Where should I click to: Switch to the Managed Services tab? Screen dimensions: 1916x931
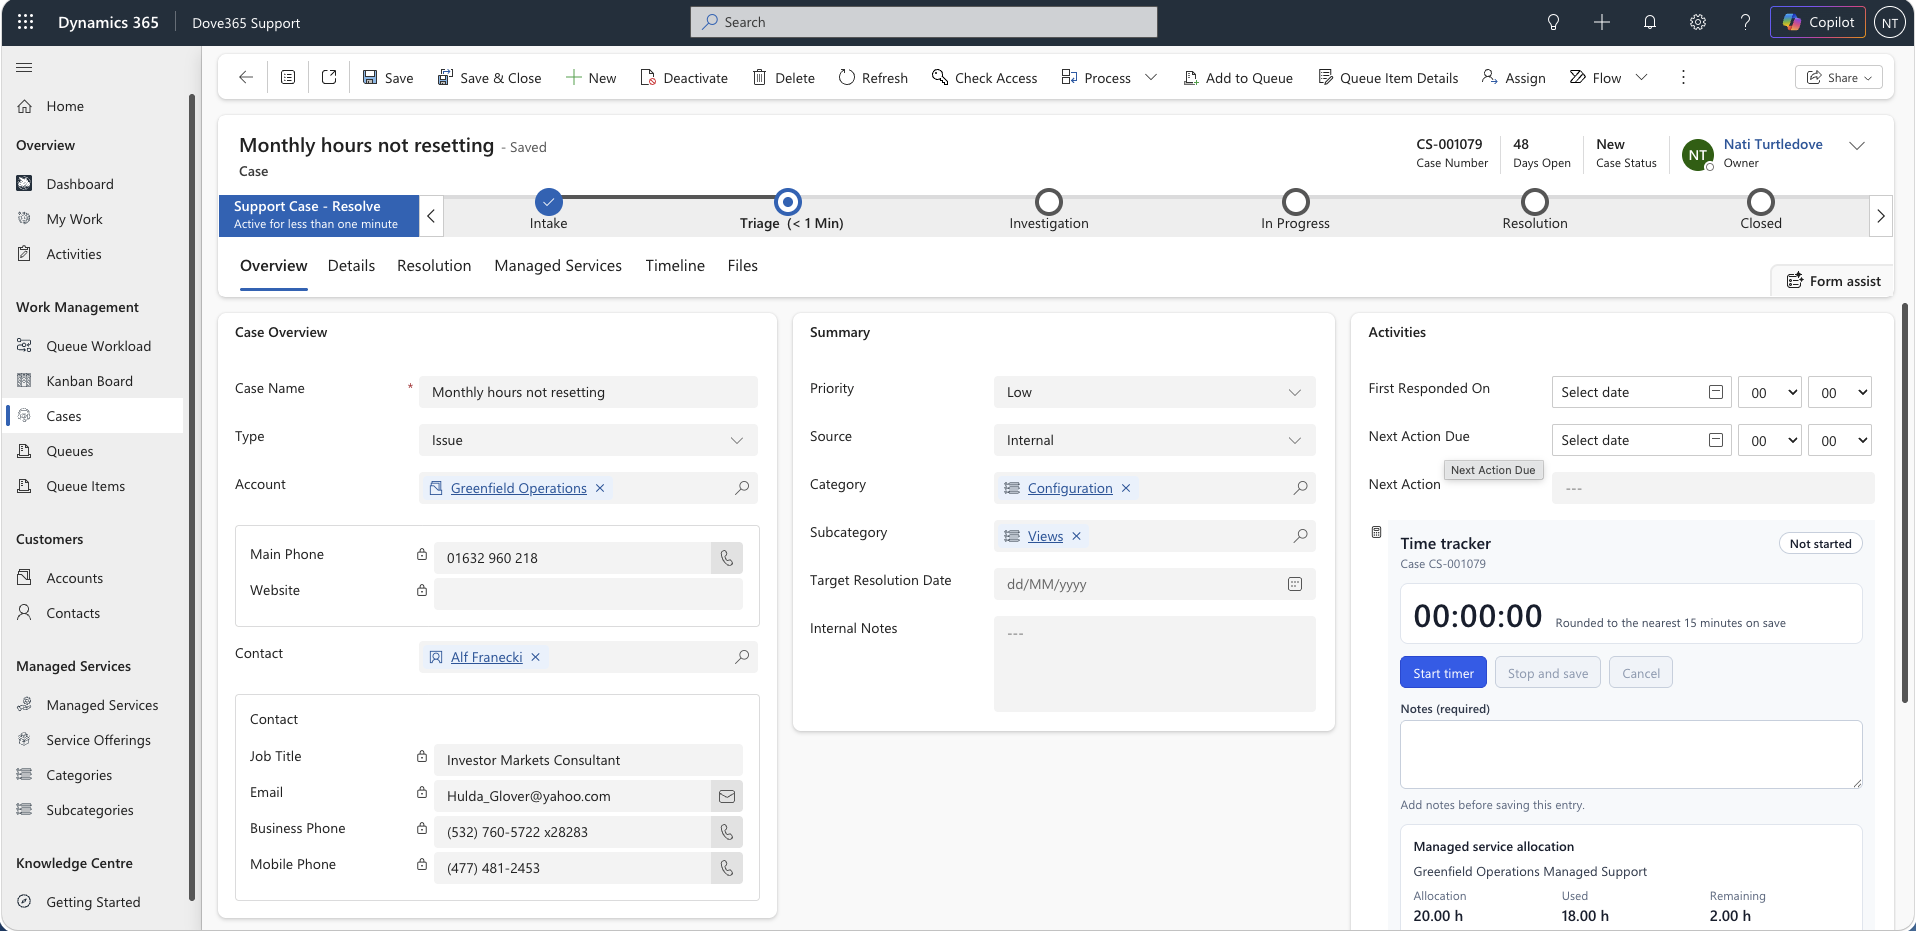click(558, 265)
